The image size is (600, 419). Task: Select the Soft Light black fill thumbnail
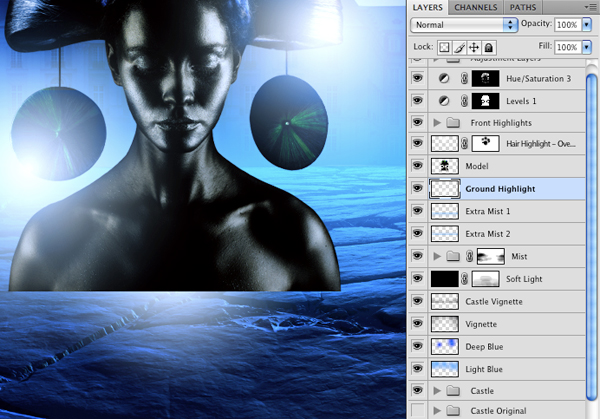445,279
